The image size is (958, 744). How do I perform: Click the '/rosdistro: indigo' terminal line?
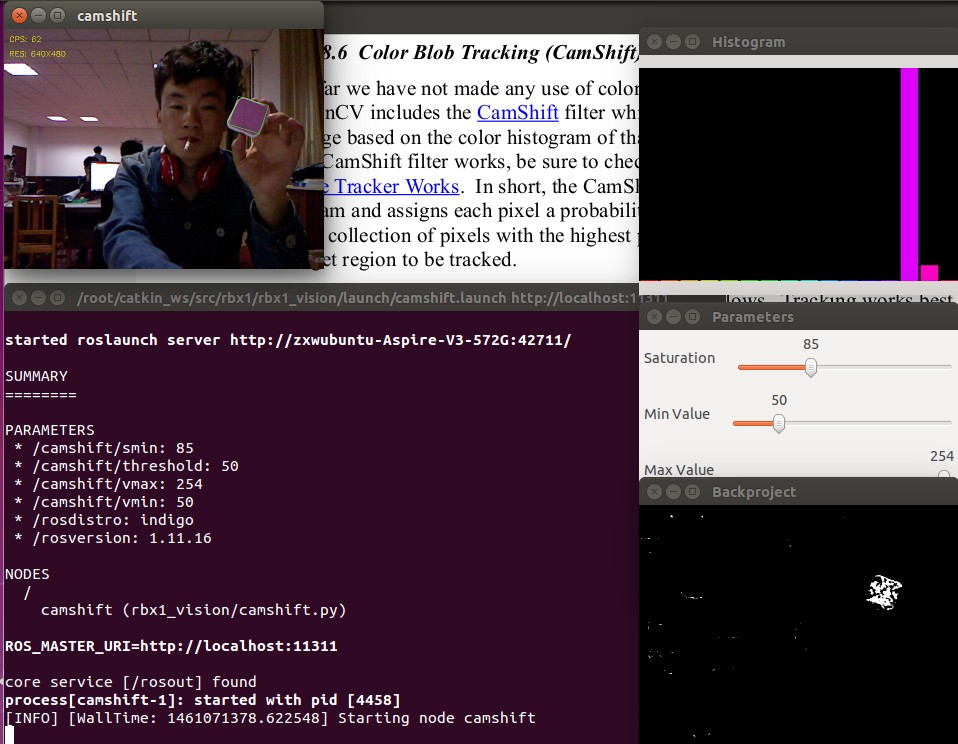[x=104, y=520]
